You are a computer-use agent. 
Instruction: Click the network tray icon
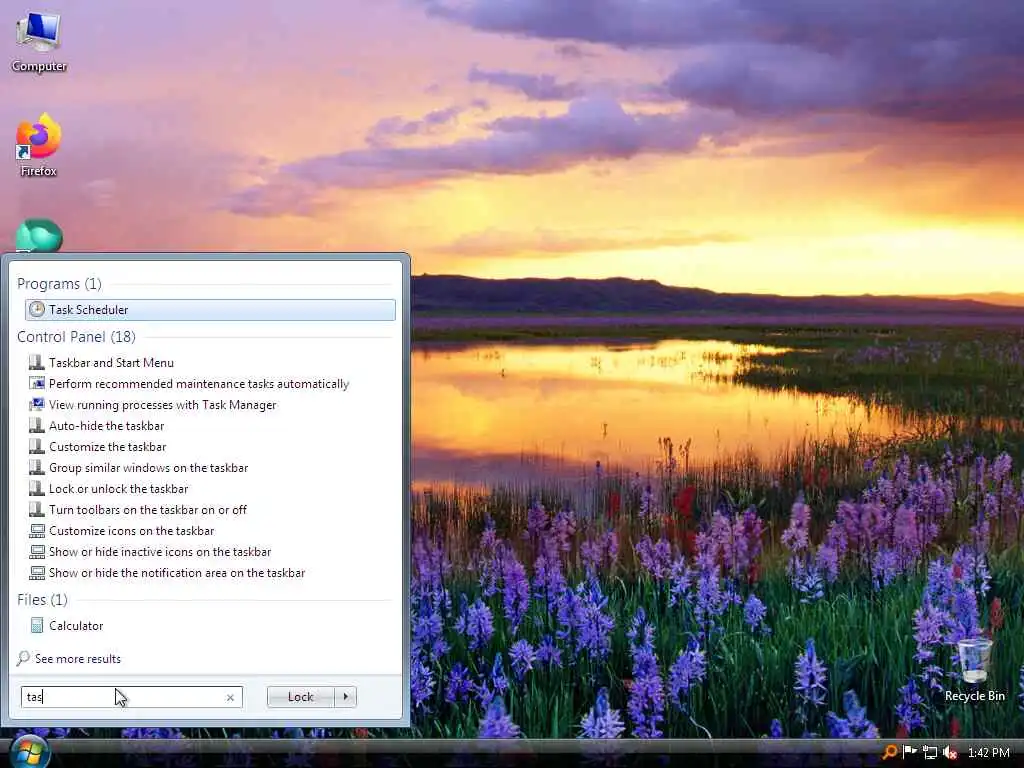point(930,753)
